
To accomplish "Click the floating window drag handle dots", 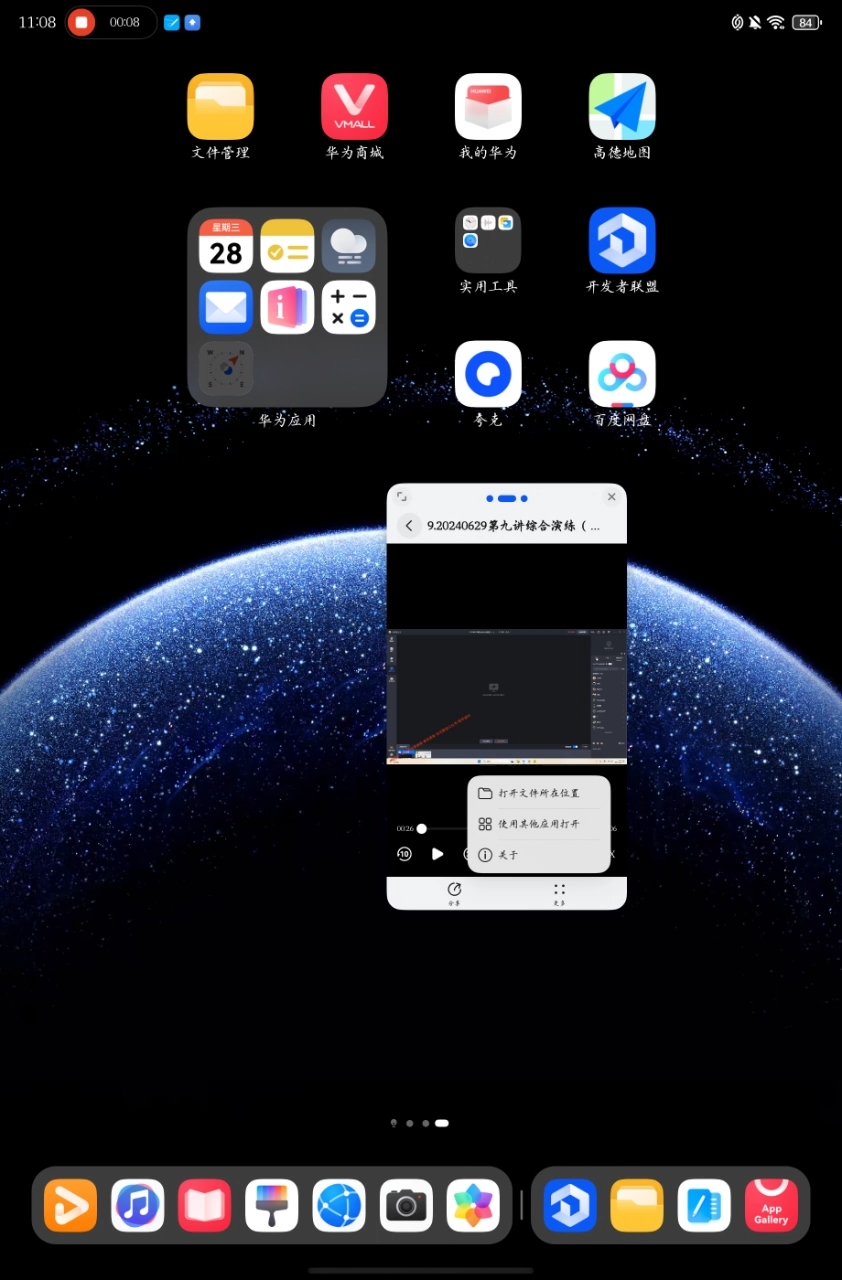I will tap(506, 498).
